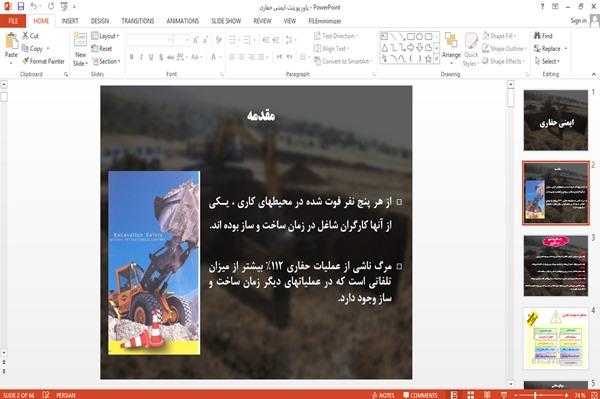
Task: Toggle Strikethrough formatting
Action: 170,57
